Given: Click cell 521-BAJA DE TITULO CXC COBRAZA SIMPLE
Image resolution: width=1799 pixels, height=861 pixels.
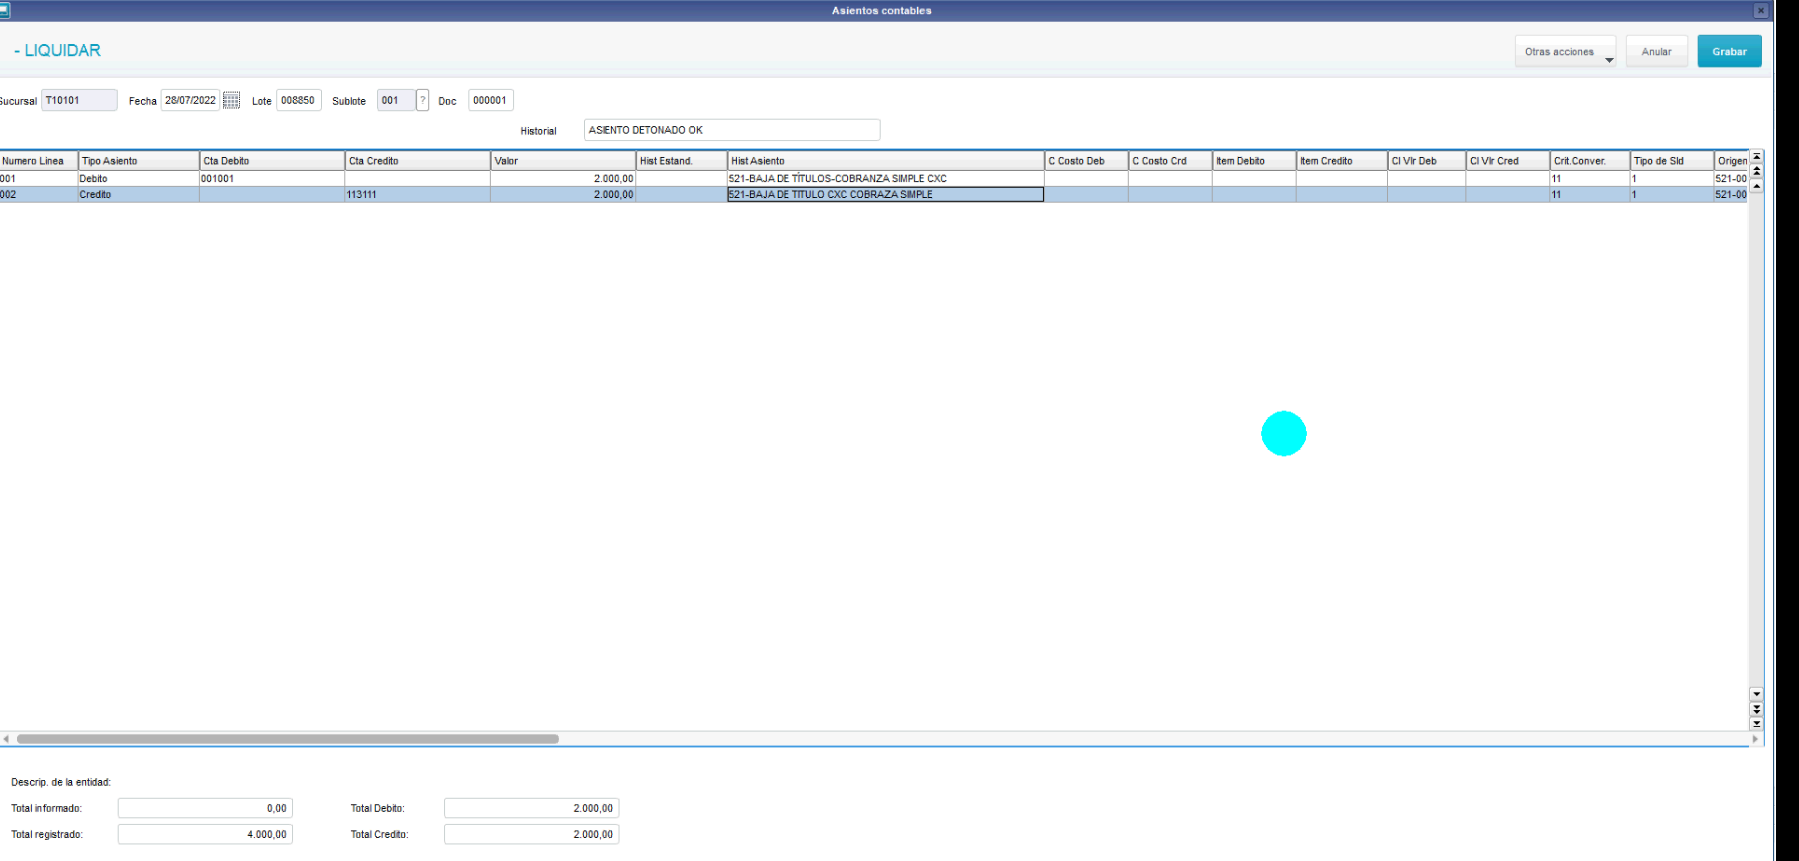Looking at the screenshot, I should click(886, 195).
